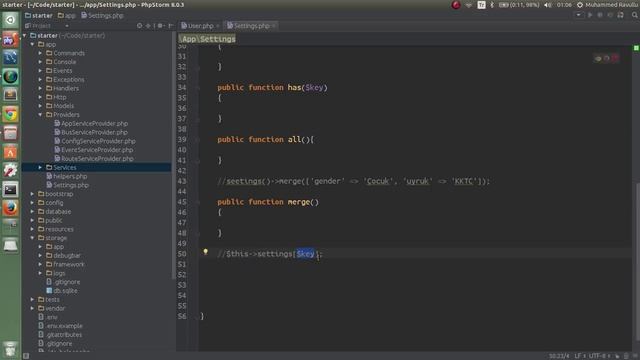Image resolution: width=640 pixels, height=360 pixels.
Task: Open browser preview icons in editor corner
Action: click(x=606, y=58)
